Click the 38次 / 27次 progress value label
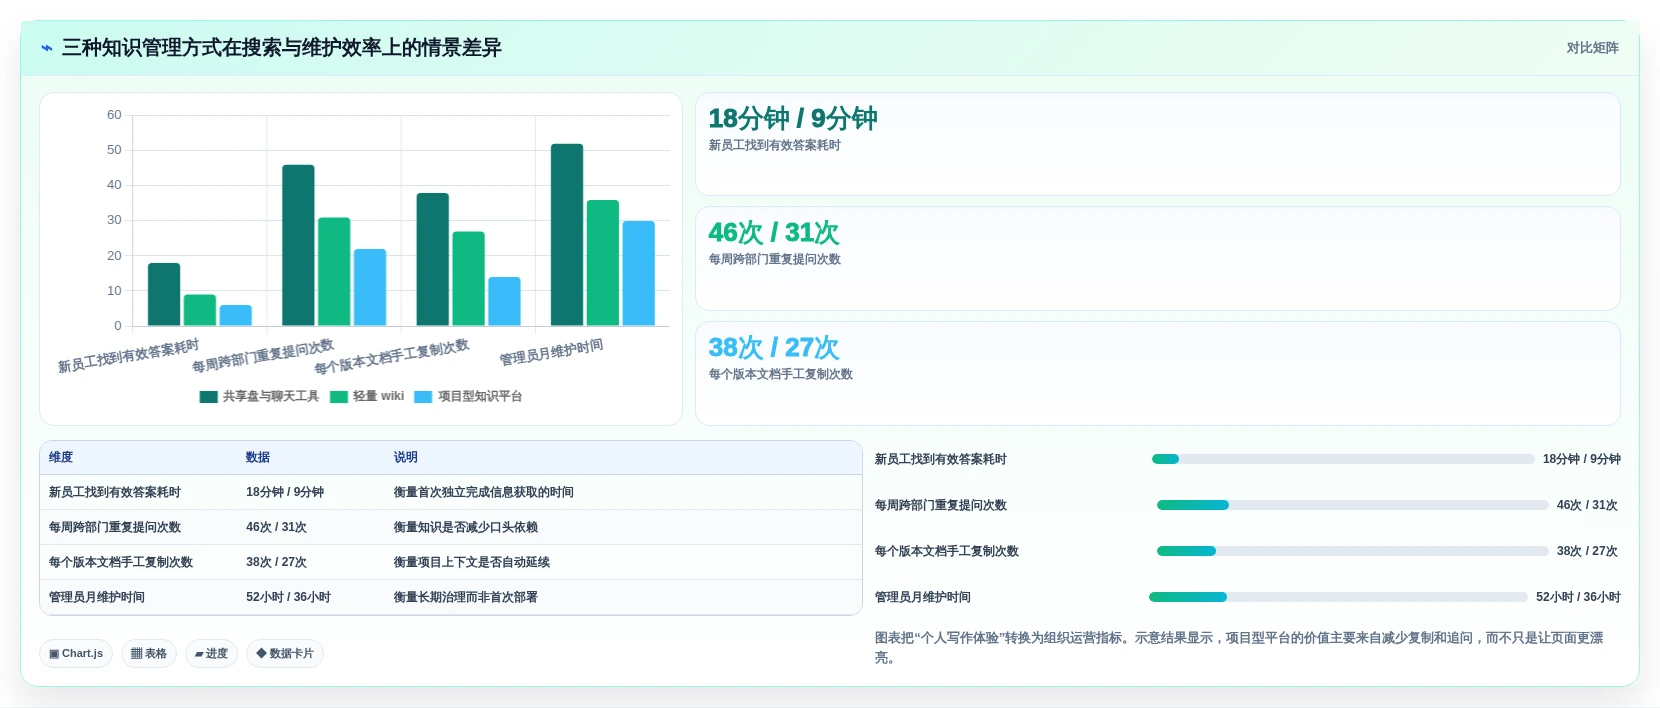Image resolution: width=1660 pixels, height=708 pixels. 1587,551
